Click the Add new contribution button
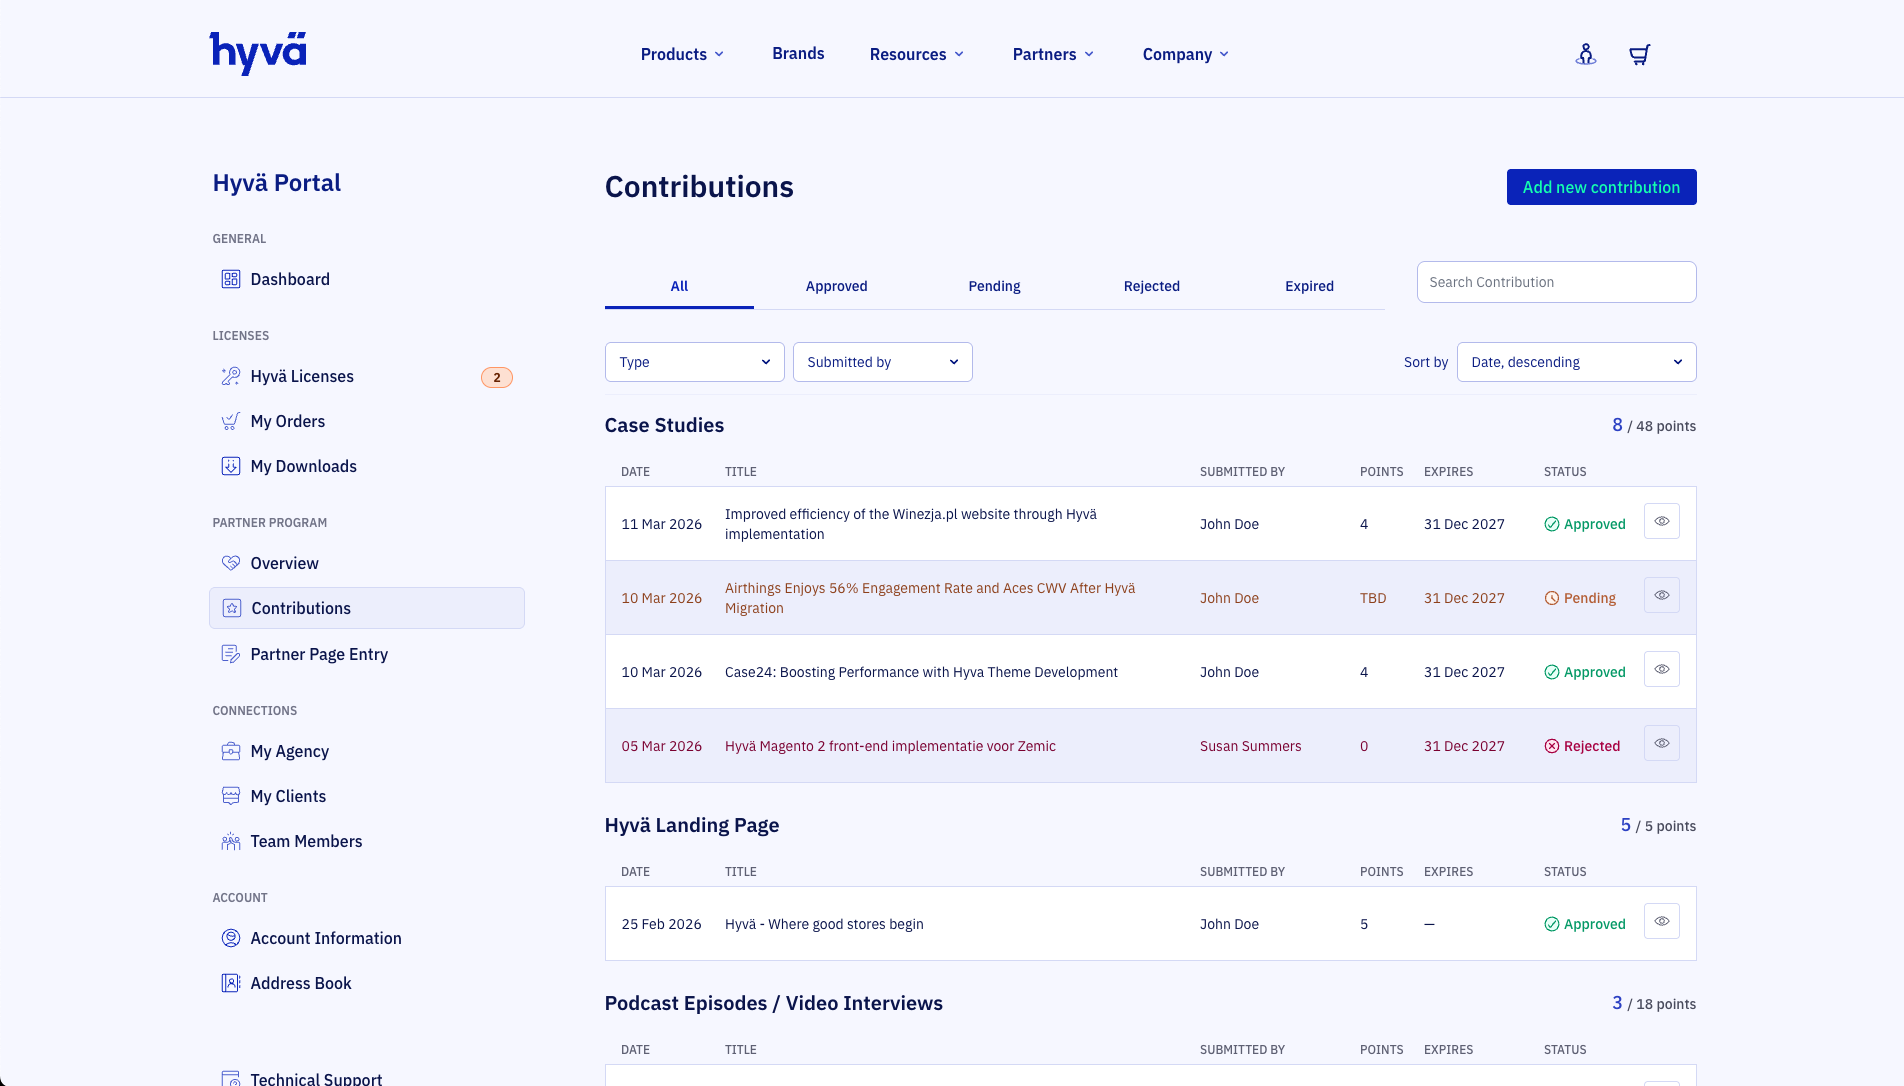The height and width of the screenshot is (1086, 1904). [x=1601, y=187]
